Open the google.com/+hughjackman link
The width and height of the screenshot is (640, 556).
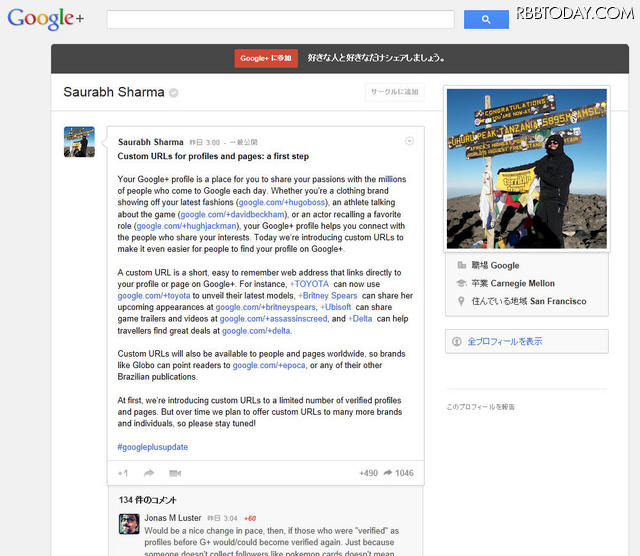coord(187,226)
